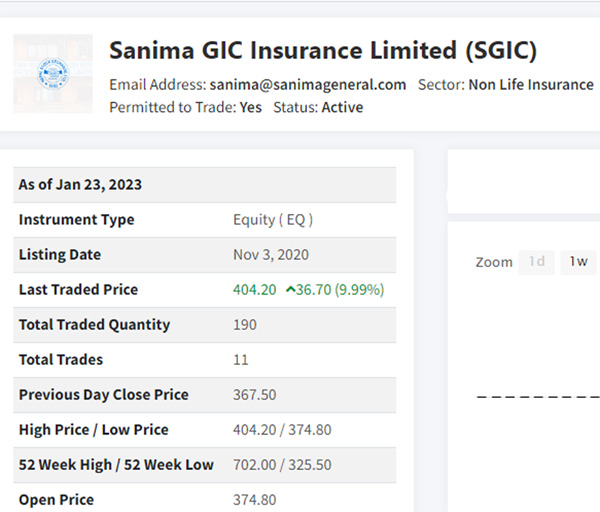Click the 36.70 (9.99%) price change text
600x512 pixels.
click(x=341, y=290)
